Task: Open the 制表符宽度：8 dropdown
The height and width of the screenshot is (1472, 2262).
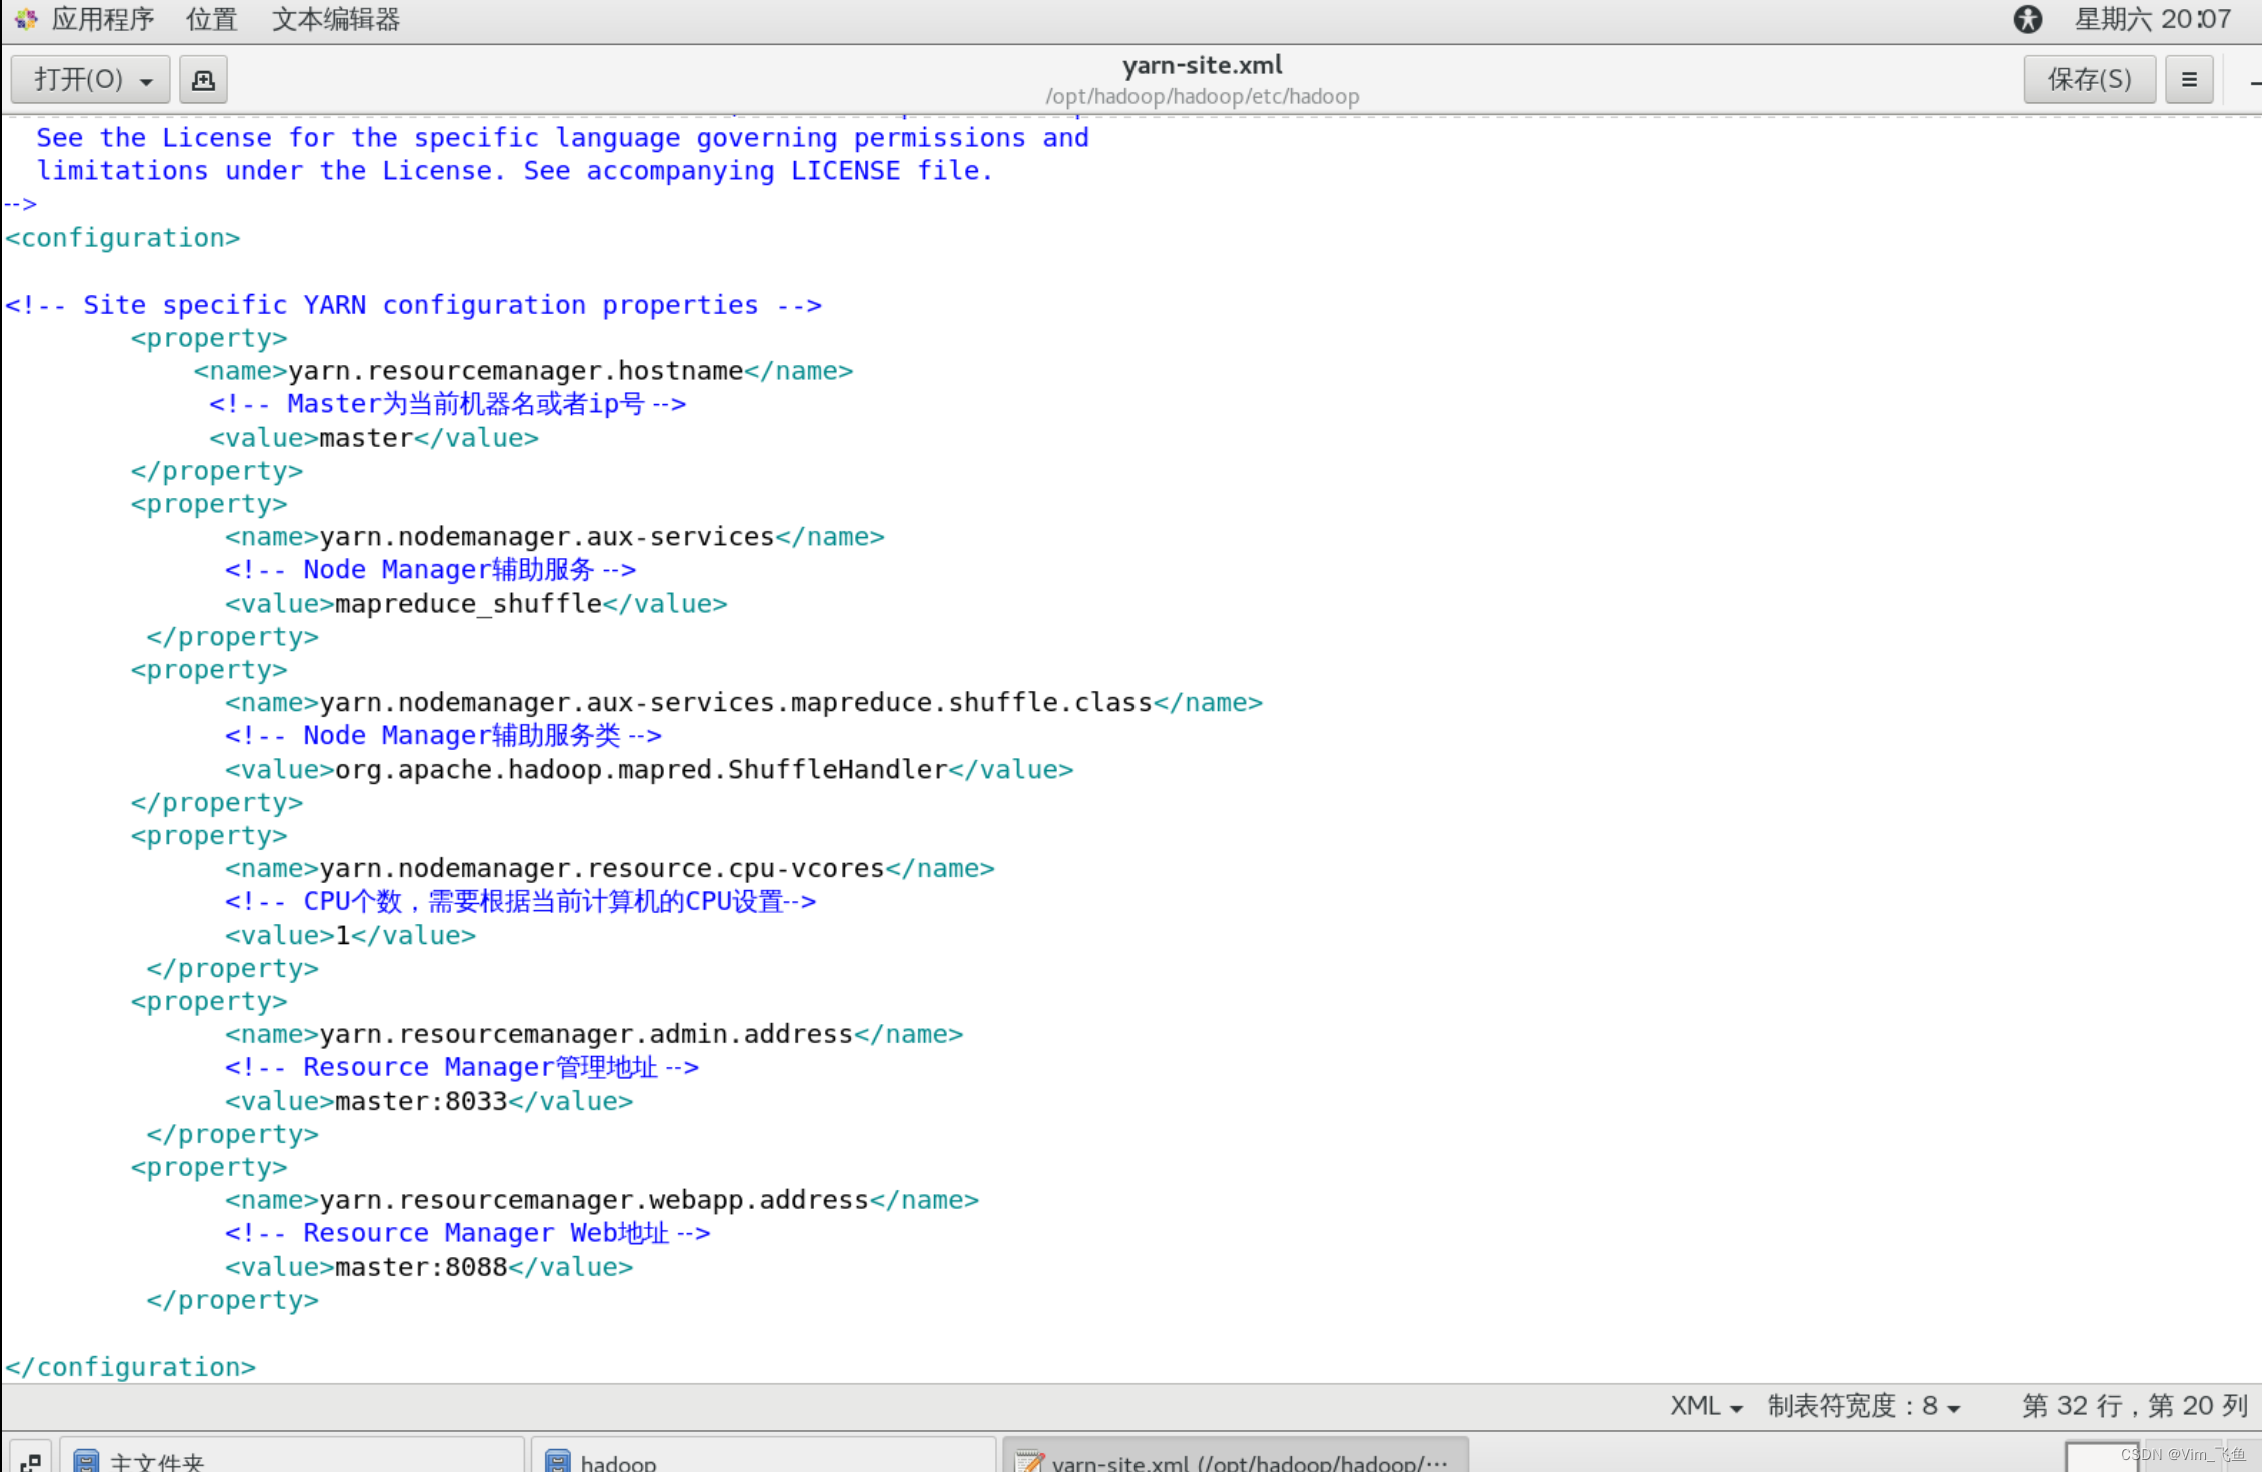Action: pyautogui.click(x=1863, y=1406)
